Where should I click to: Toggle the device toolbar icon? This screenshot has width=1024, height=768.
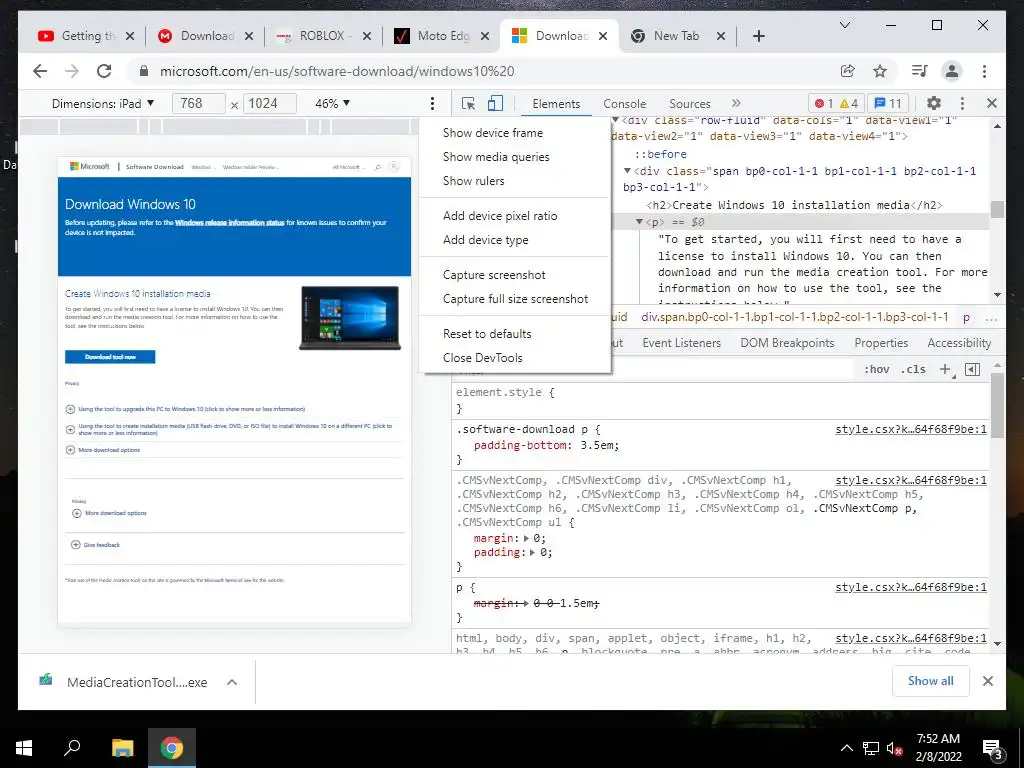click(x=496, y=103)
